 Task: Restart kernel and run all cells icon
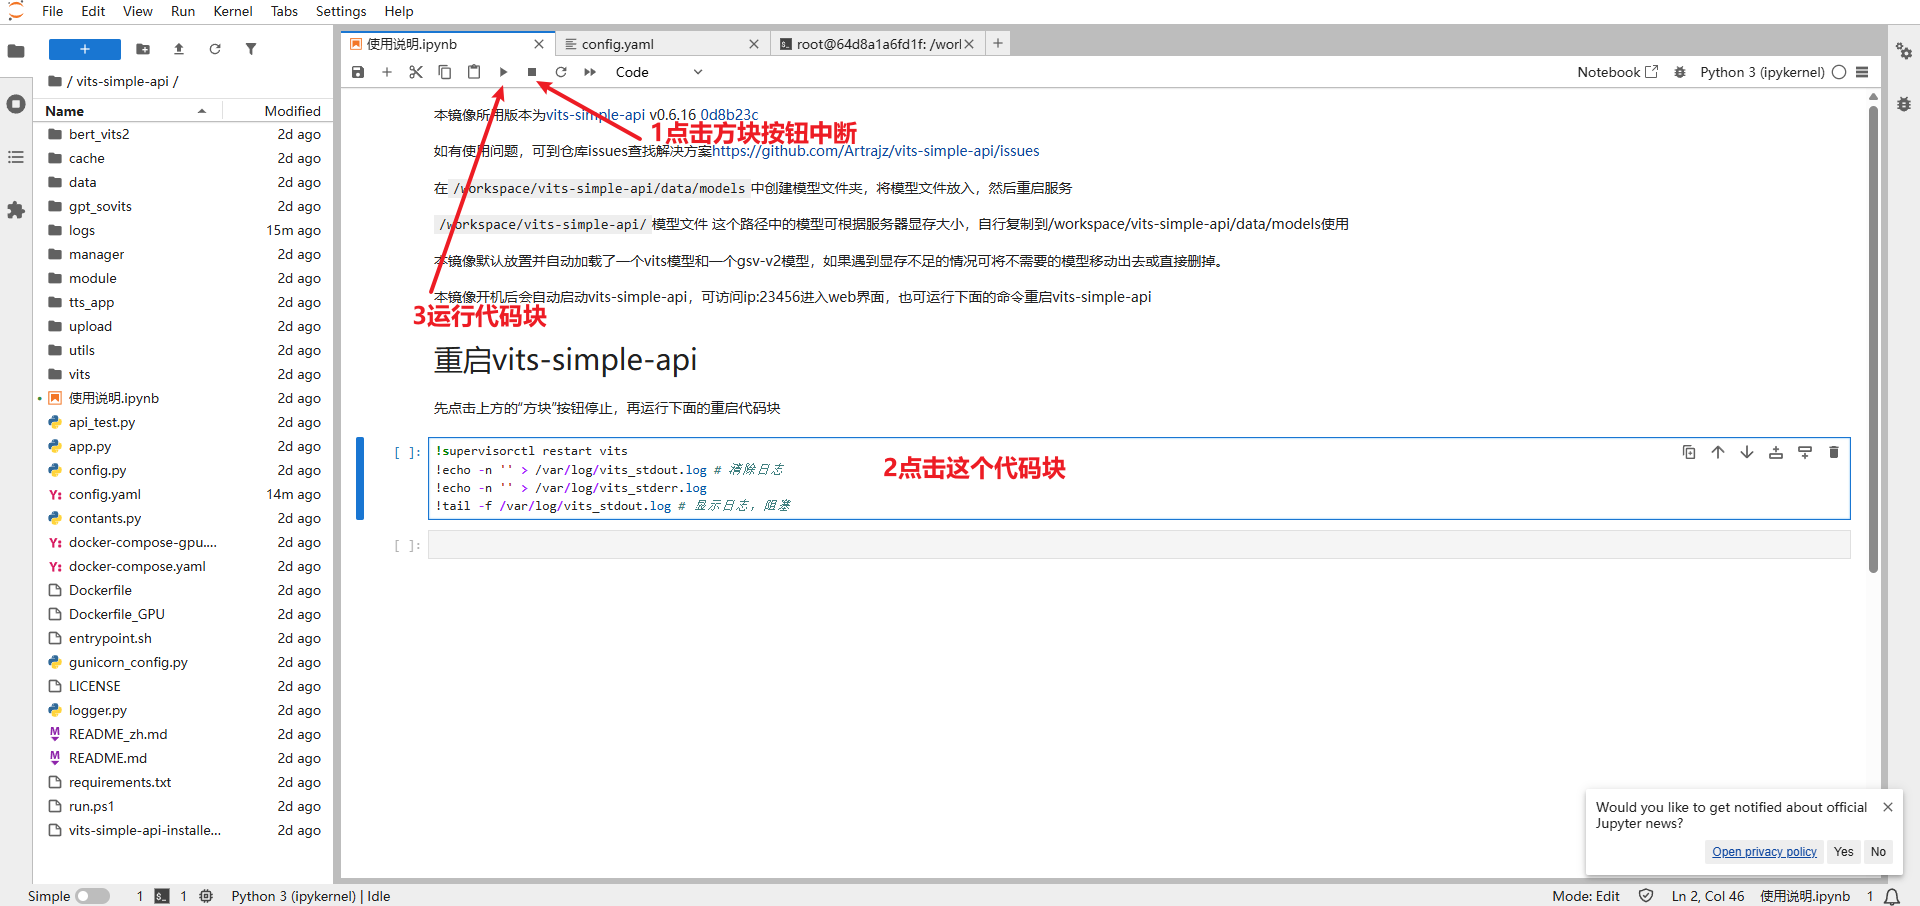pos(590,72)
